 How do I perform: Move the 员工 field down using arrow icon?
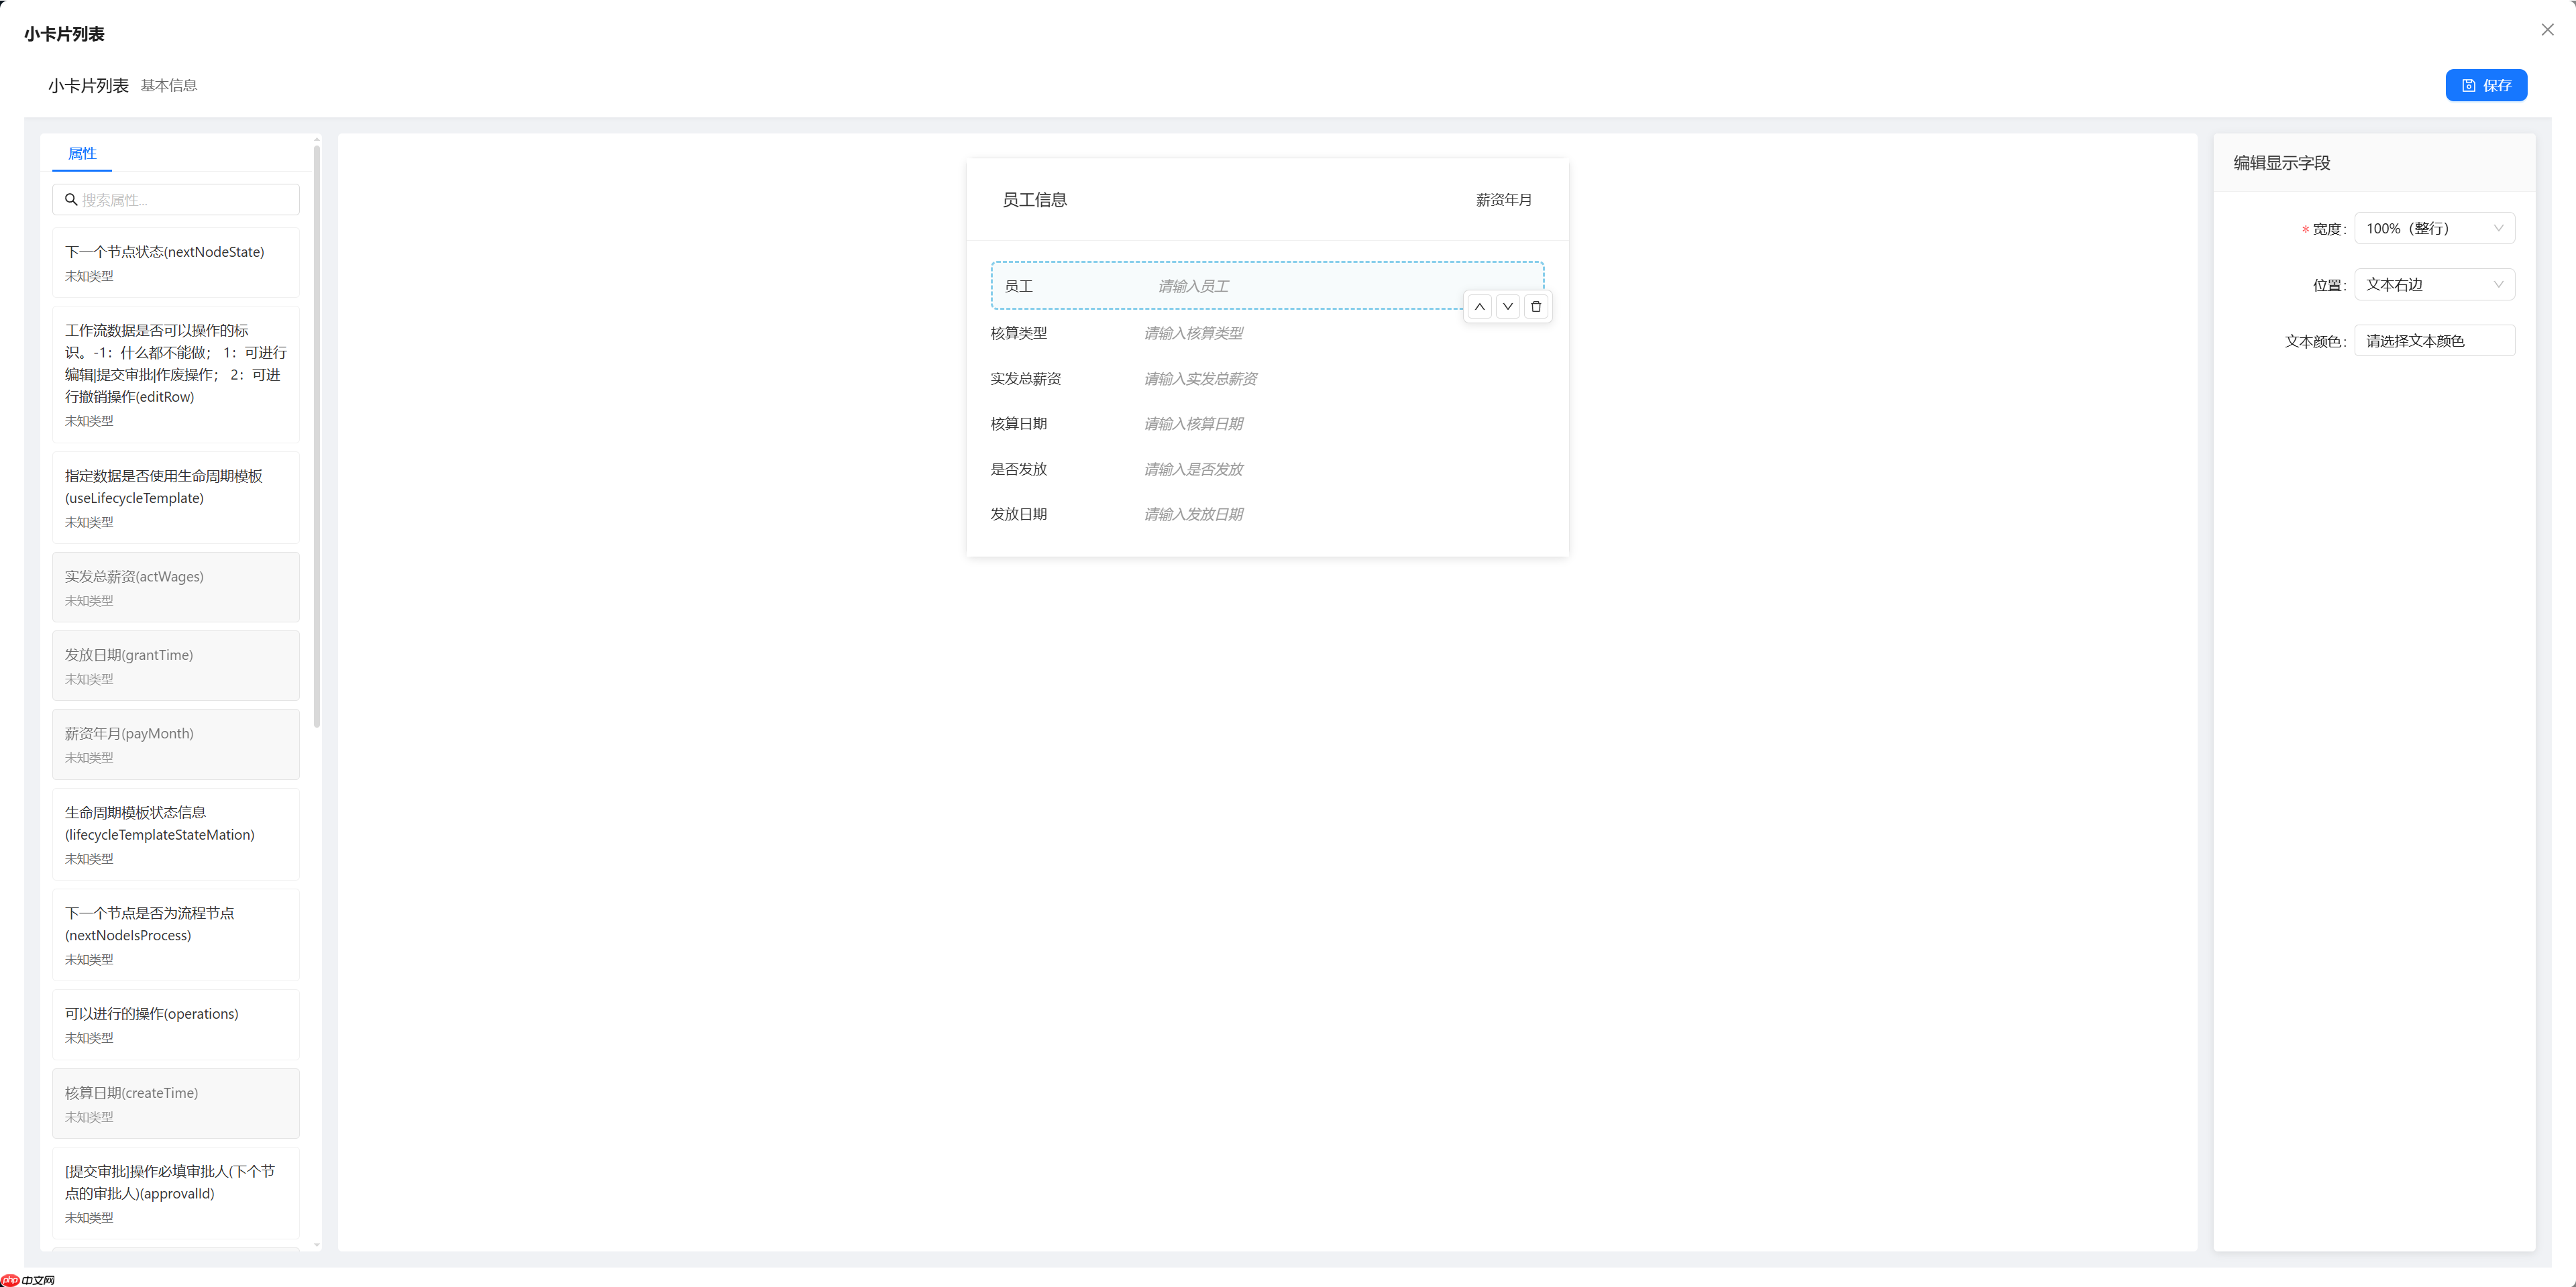1508,306
